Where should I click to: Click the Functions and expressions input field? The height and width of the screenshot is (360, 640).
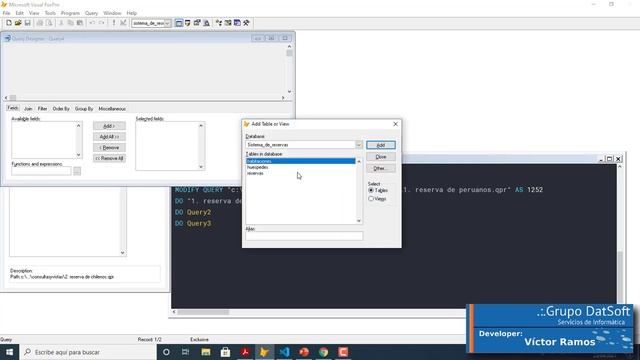pyautogui.click(x=41, y=171)
